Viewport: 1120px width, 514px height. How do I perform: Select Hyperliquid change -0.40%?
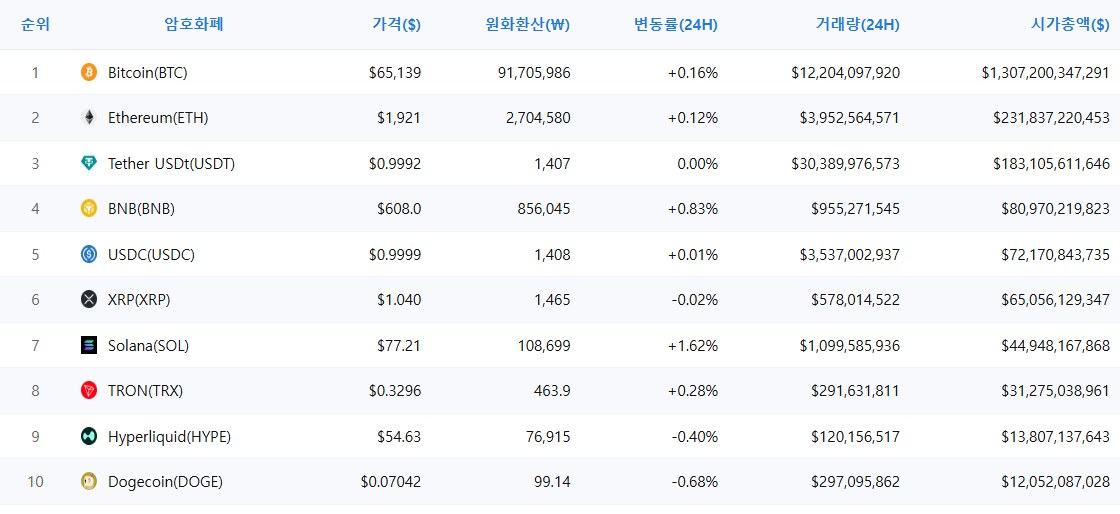[694, 436]
